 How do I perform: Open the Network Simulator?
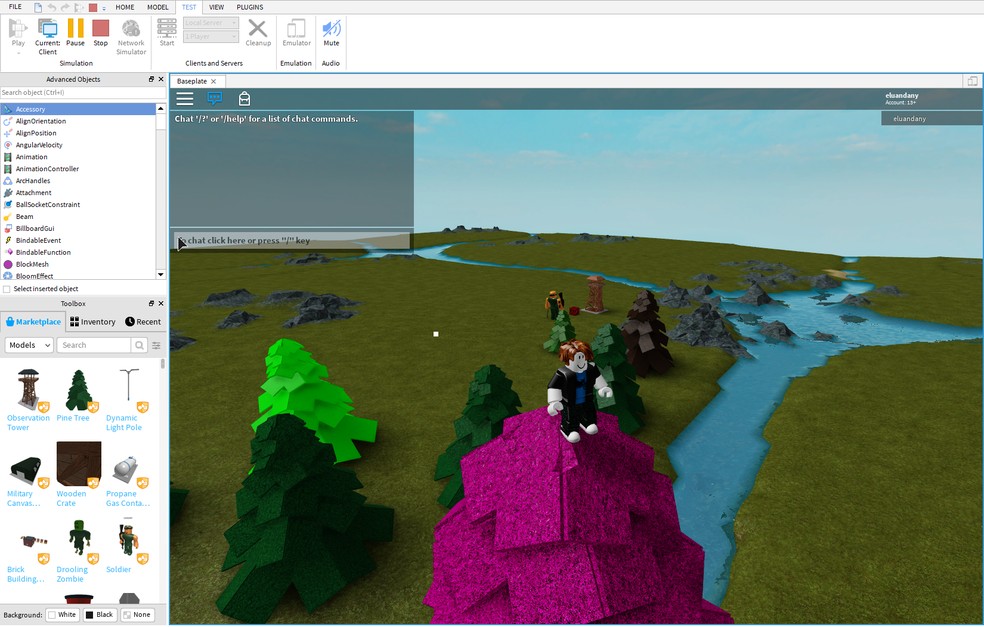(x=131, y=36)
